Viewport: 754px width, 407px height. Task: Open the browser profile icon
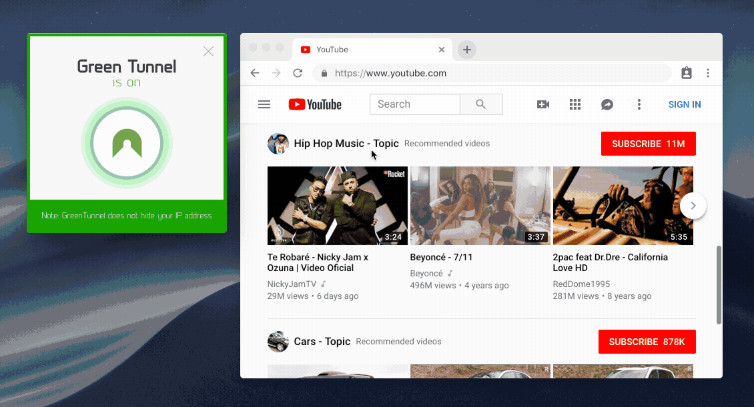click(x=686, y=73)
